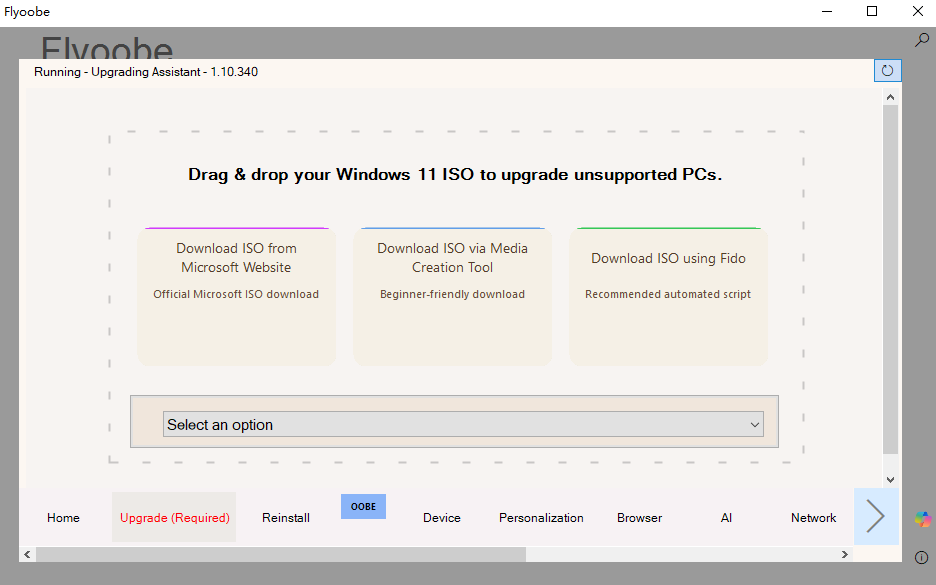This screenshot has width=936, height=585.
Task: Close the Flyoobe window
Action: click(918, 11)
